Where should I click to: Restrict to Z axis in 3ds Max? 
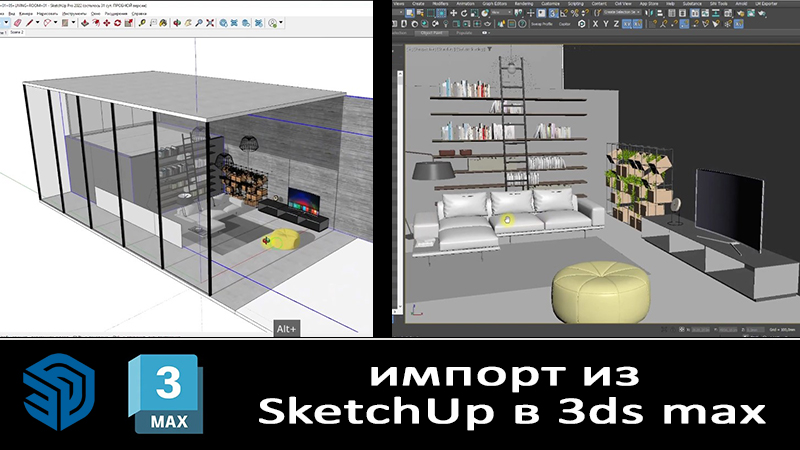(616, 24)
